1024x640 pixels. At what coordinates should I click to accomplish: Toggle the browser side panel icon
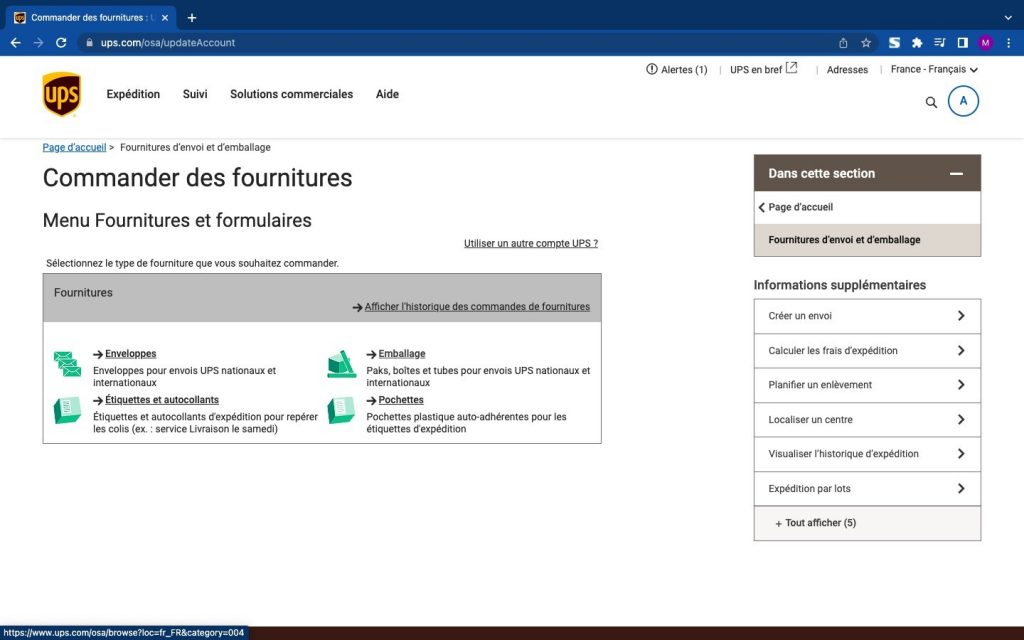tap(962, 42)
